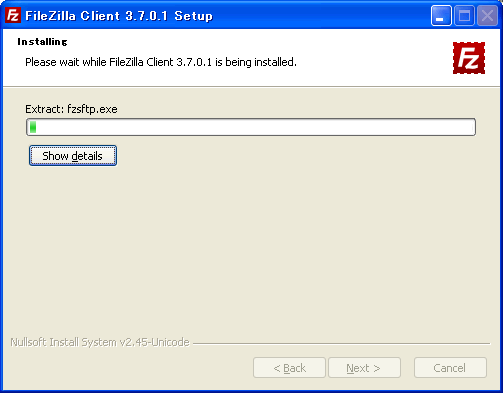Click the disabled Back button
503x393 pixels.
tap(289, 368)
